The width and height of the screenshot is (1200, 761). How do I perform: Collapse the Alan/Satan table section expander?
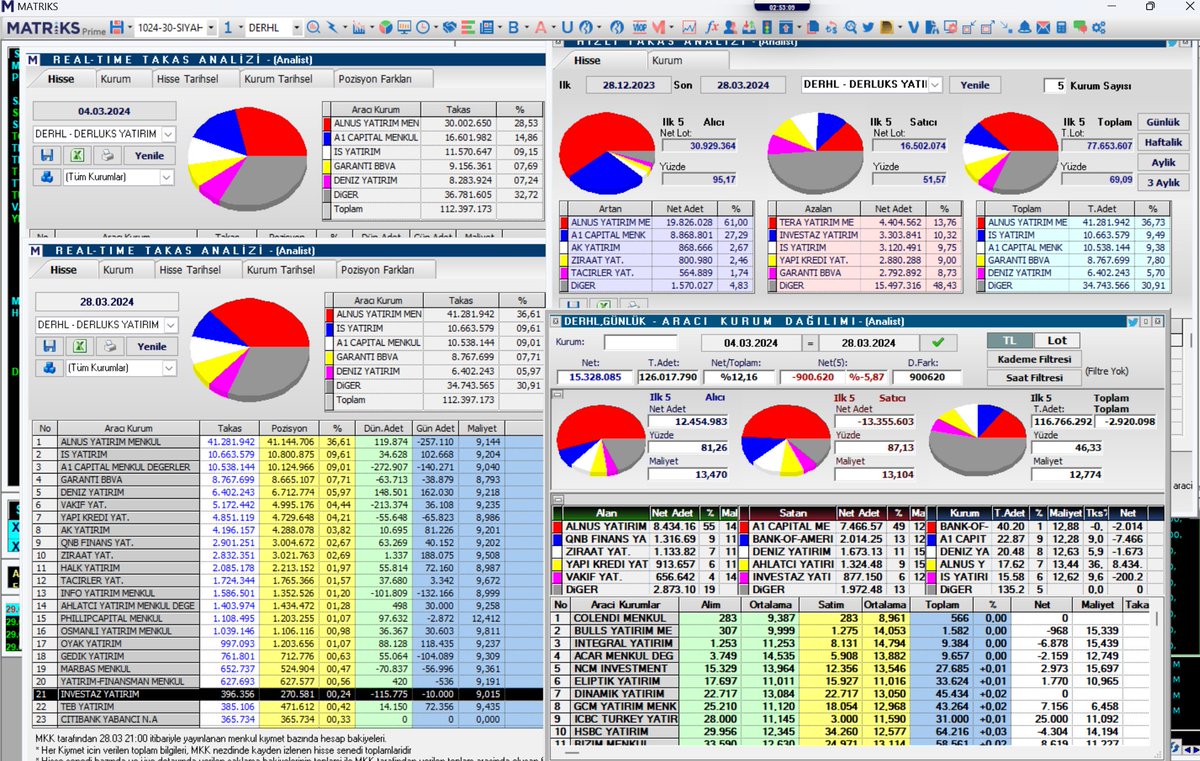556,497
